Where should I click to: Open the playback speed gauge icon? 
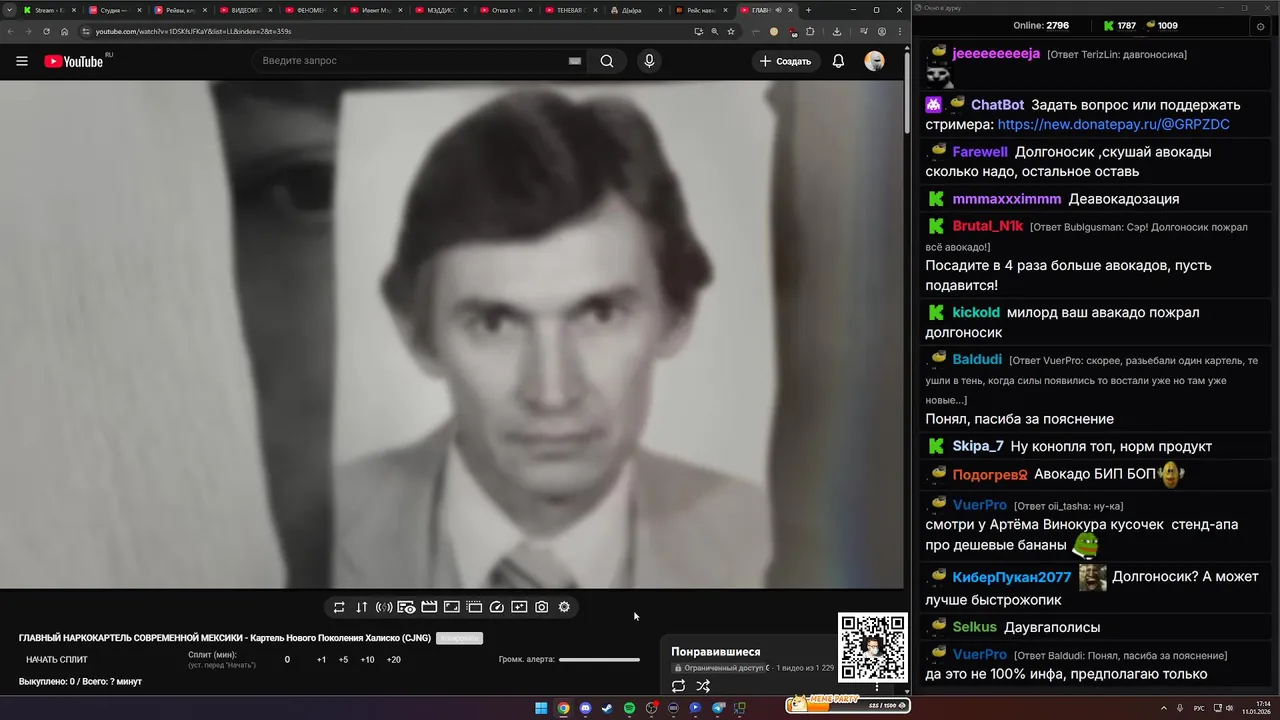(x=497, y=607)
